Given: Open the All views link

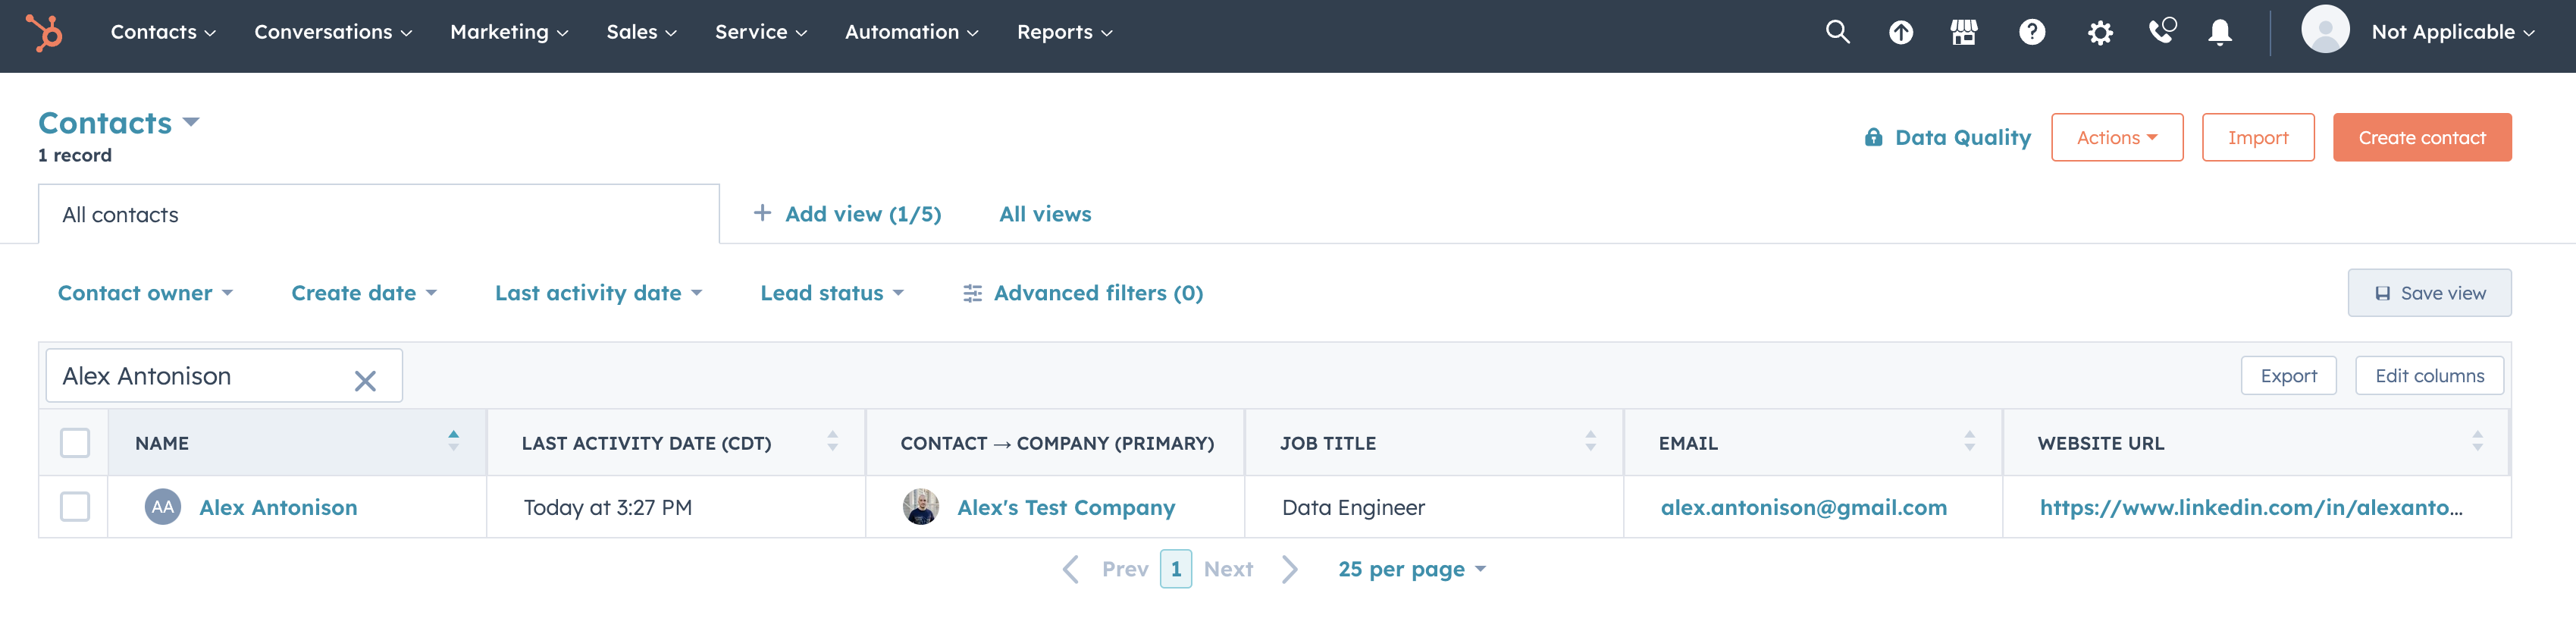Looking at the screenshot, I should pos(1045,214).
